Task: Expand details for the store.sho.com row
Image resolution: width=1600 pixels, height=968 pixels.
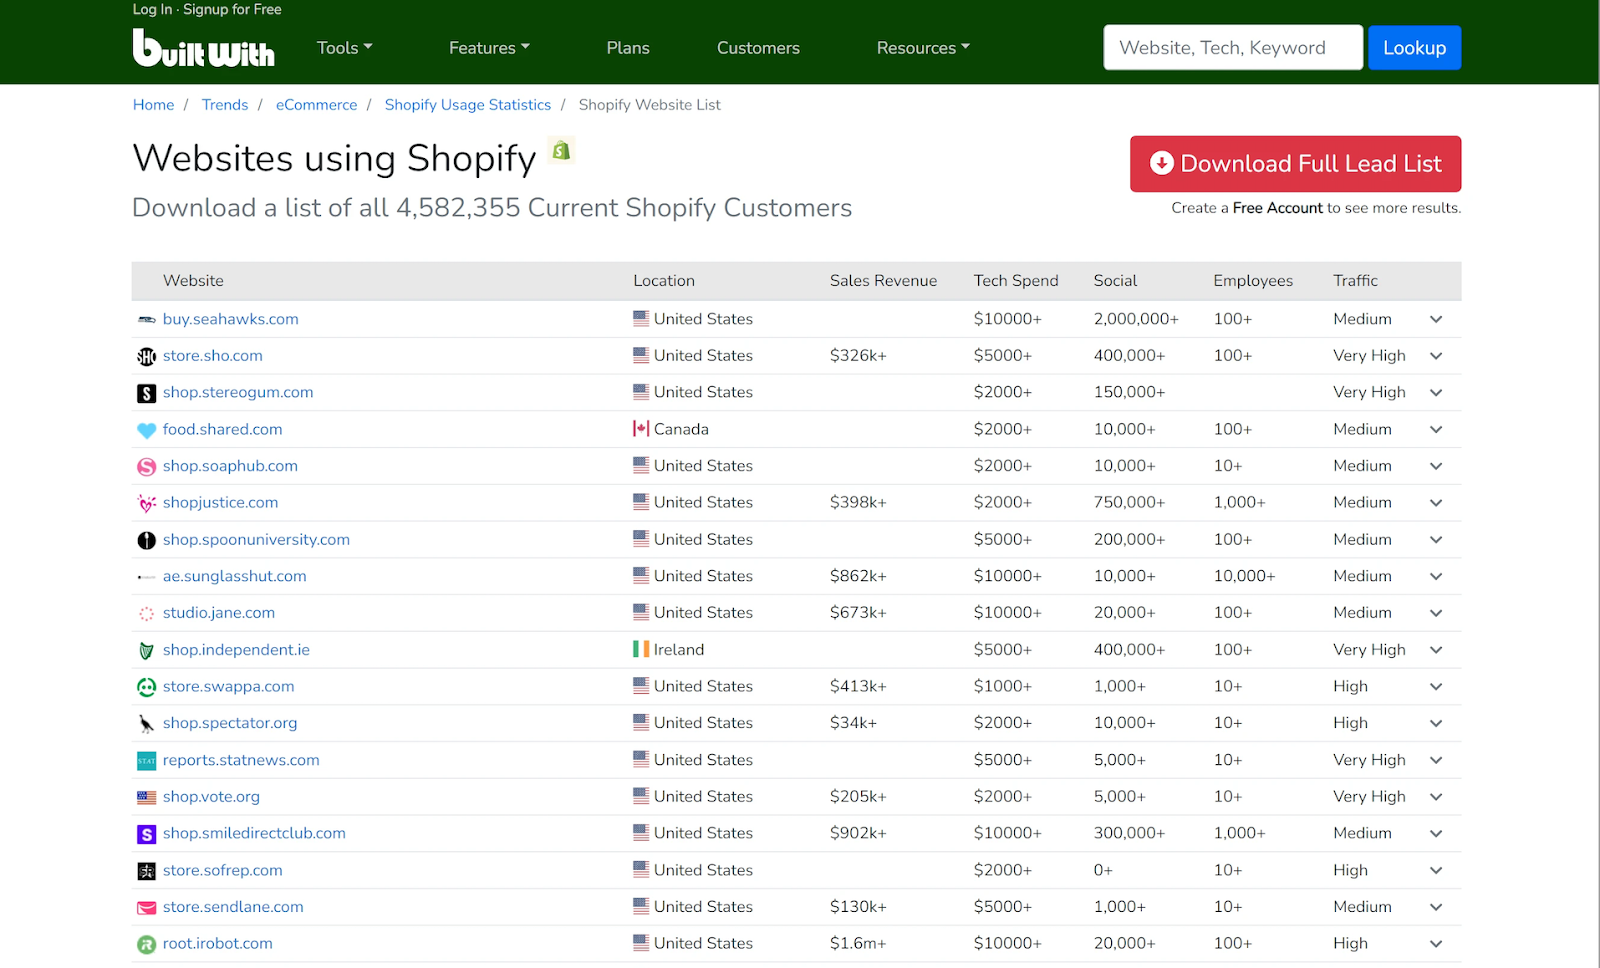Action: point(1436,355)
